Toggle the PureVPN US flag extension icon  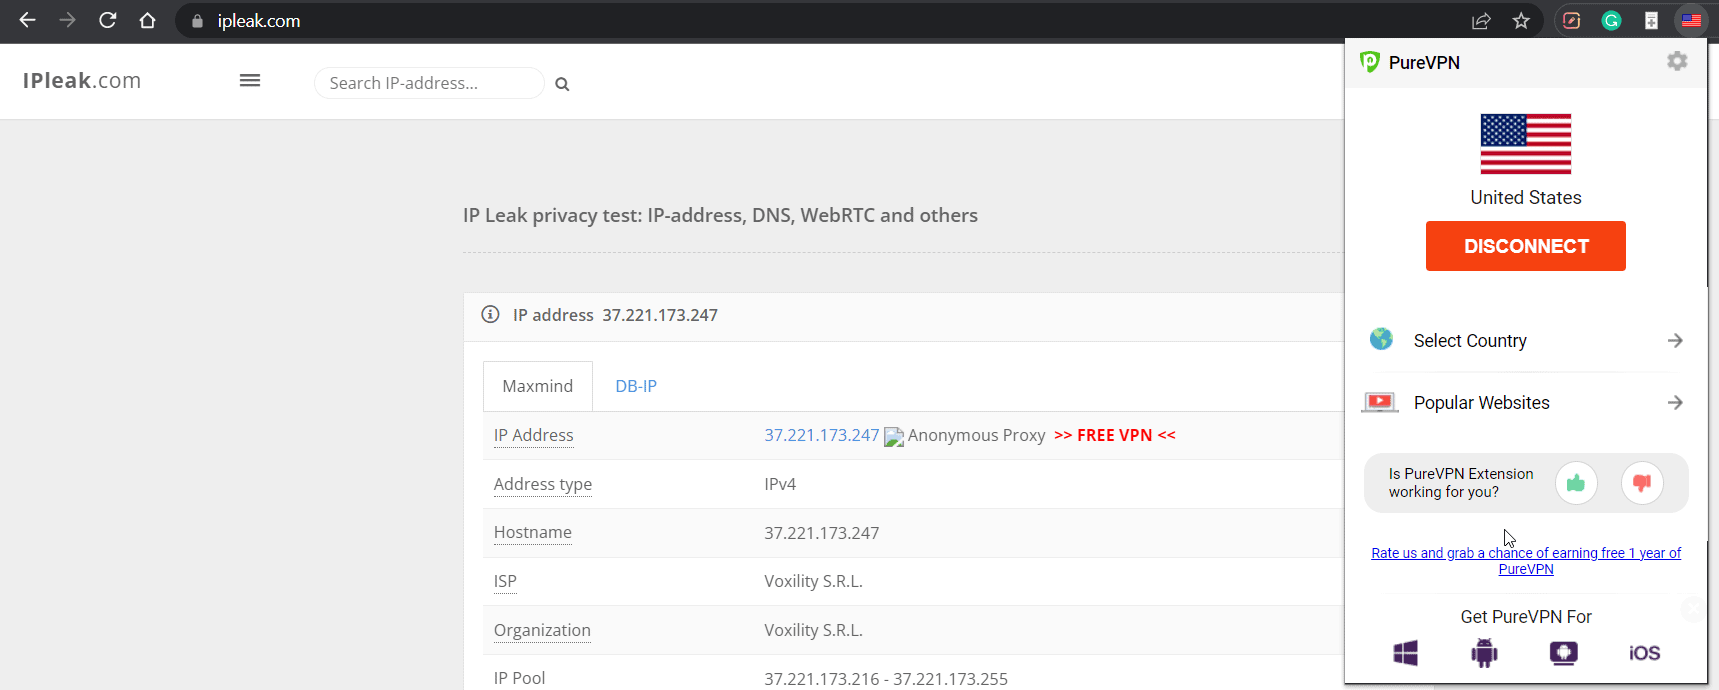coord(1691,21)
